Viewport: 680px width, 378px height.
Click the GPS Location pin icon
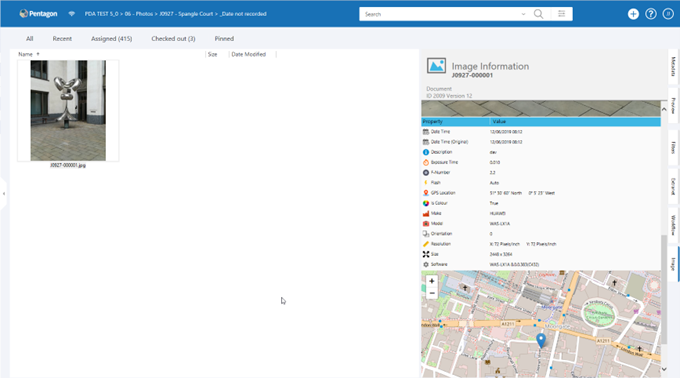pos(426,193)
